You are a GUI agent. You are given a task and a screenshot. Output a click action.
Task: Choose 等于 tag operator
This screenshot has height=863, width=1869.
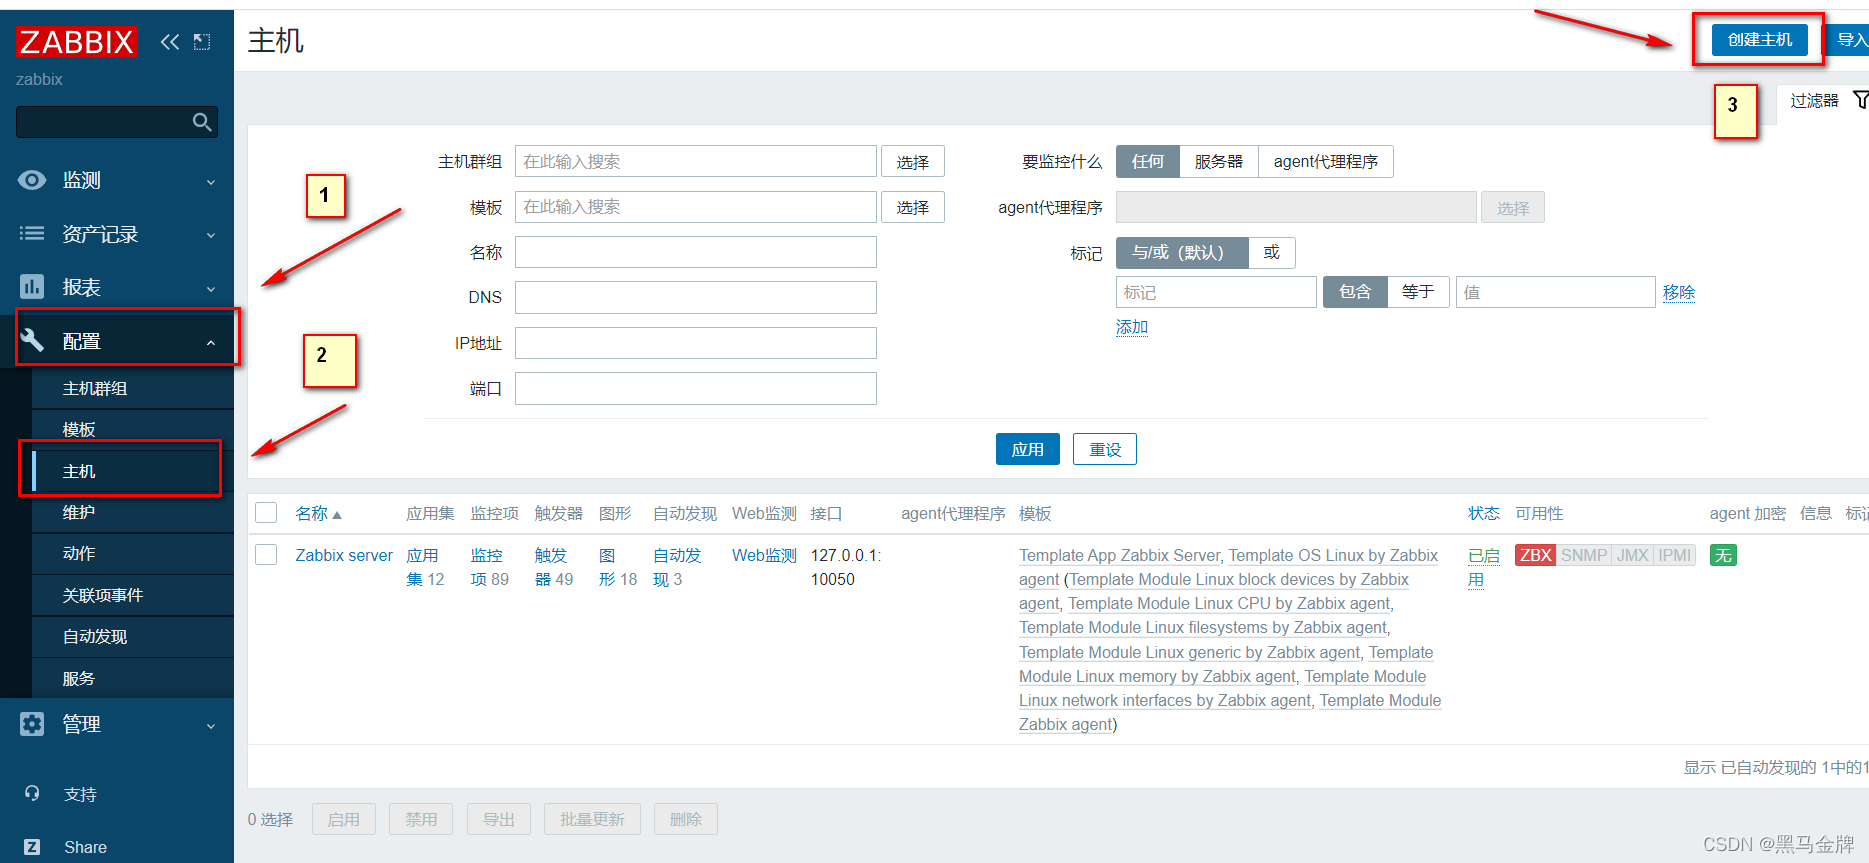pyautogui.click(x=1418, y=292)
